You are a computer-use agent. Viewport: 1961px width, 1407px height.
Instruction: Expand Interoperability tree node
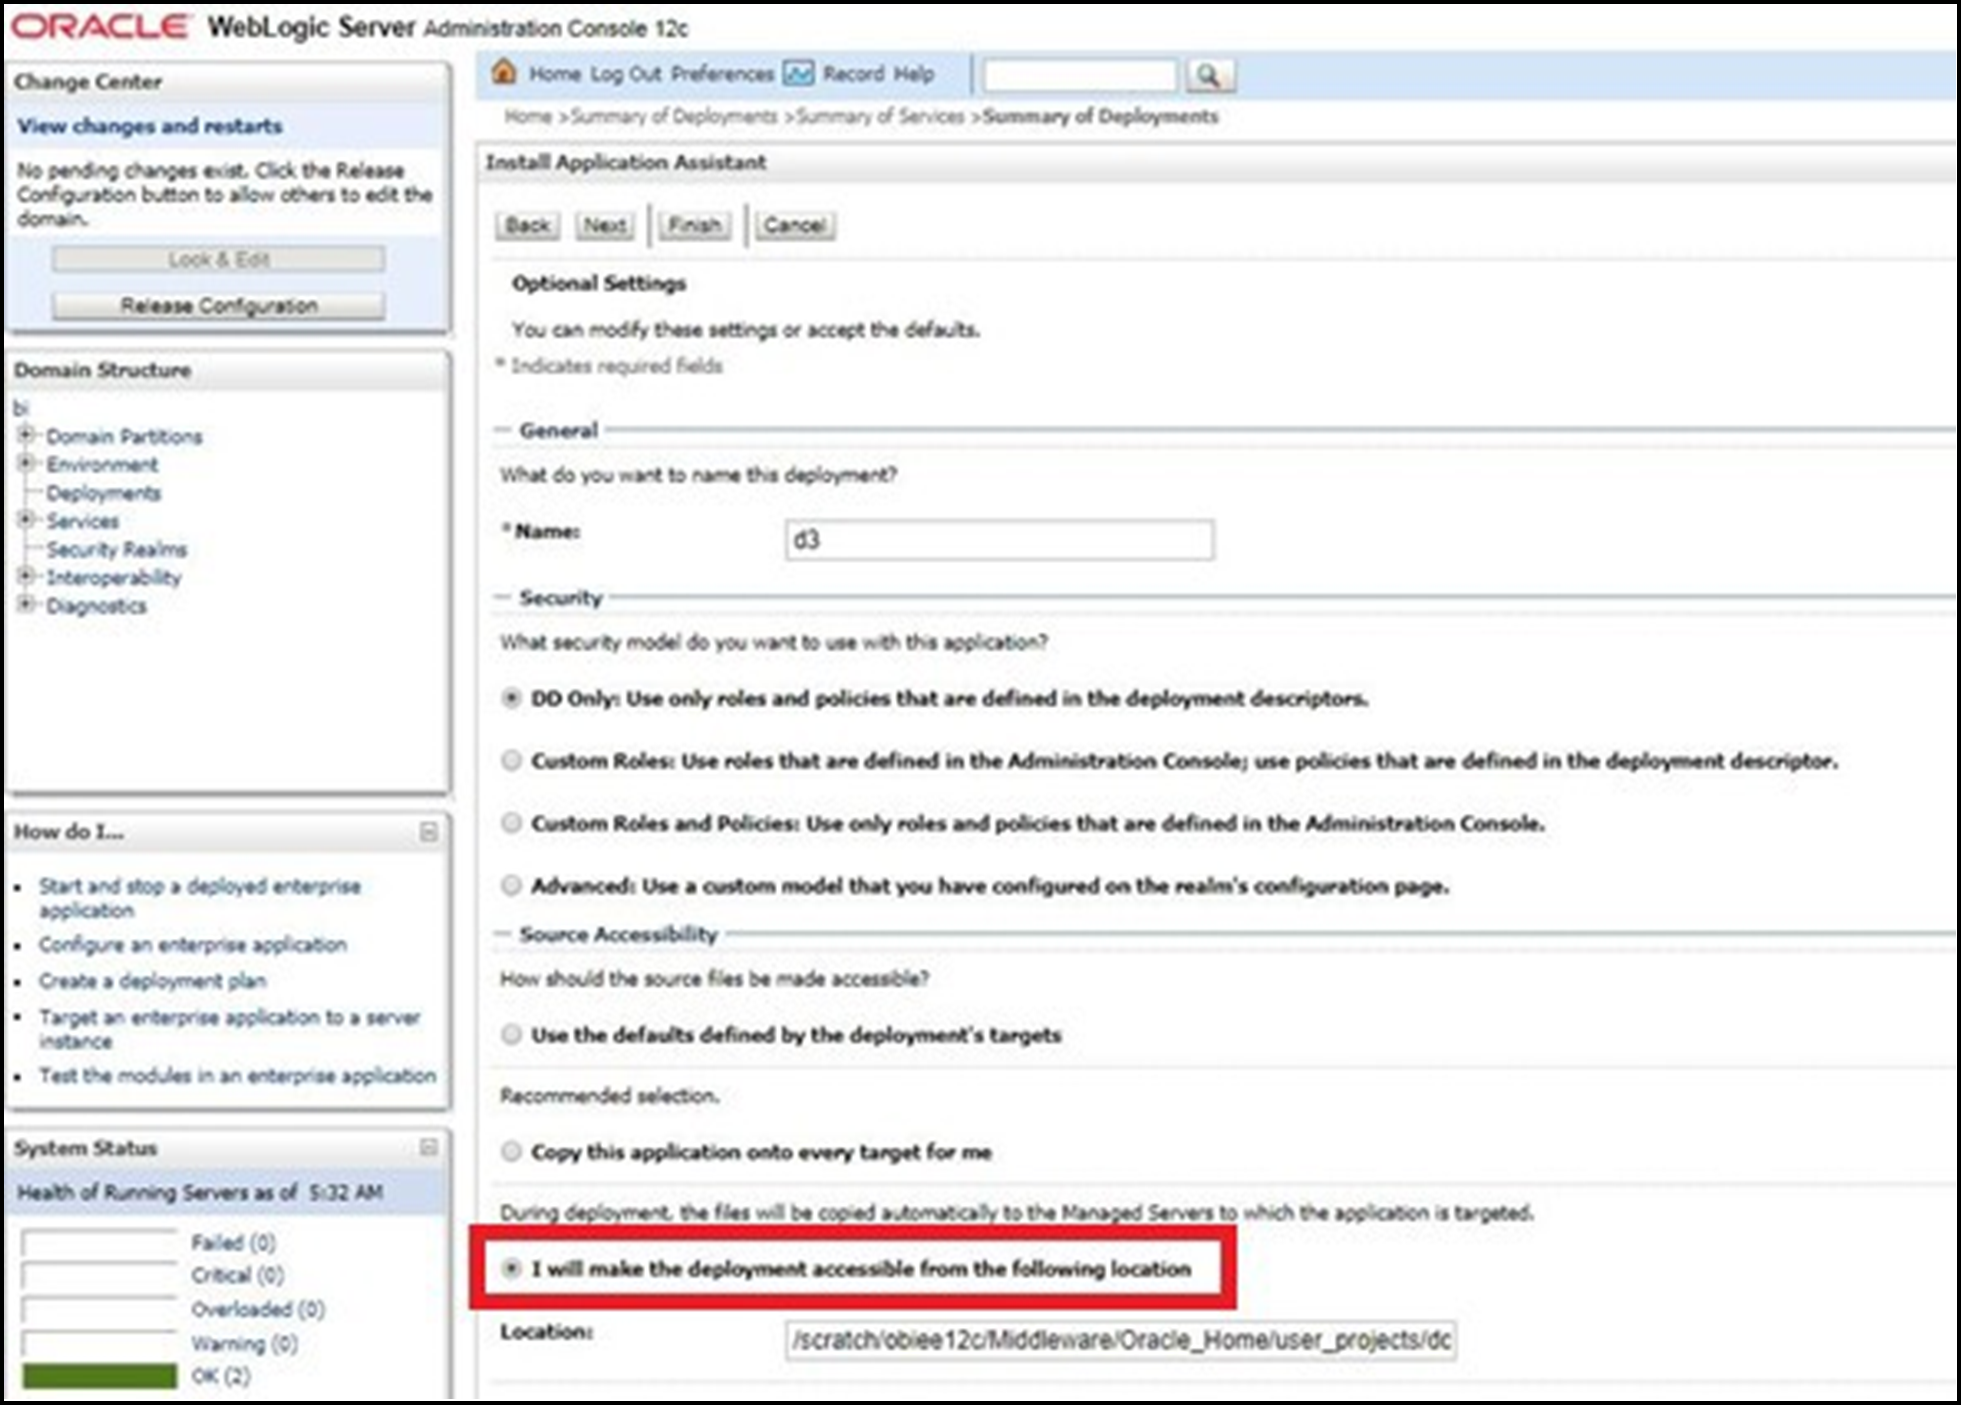click(x=26, y=576)
